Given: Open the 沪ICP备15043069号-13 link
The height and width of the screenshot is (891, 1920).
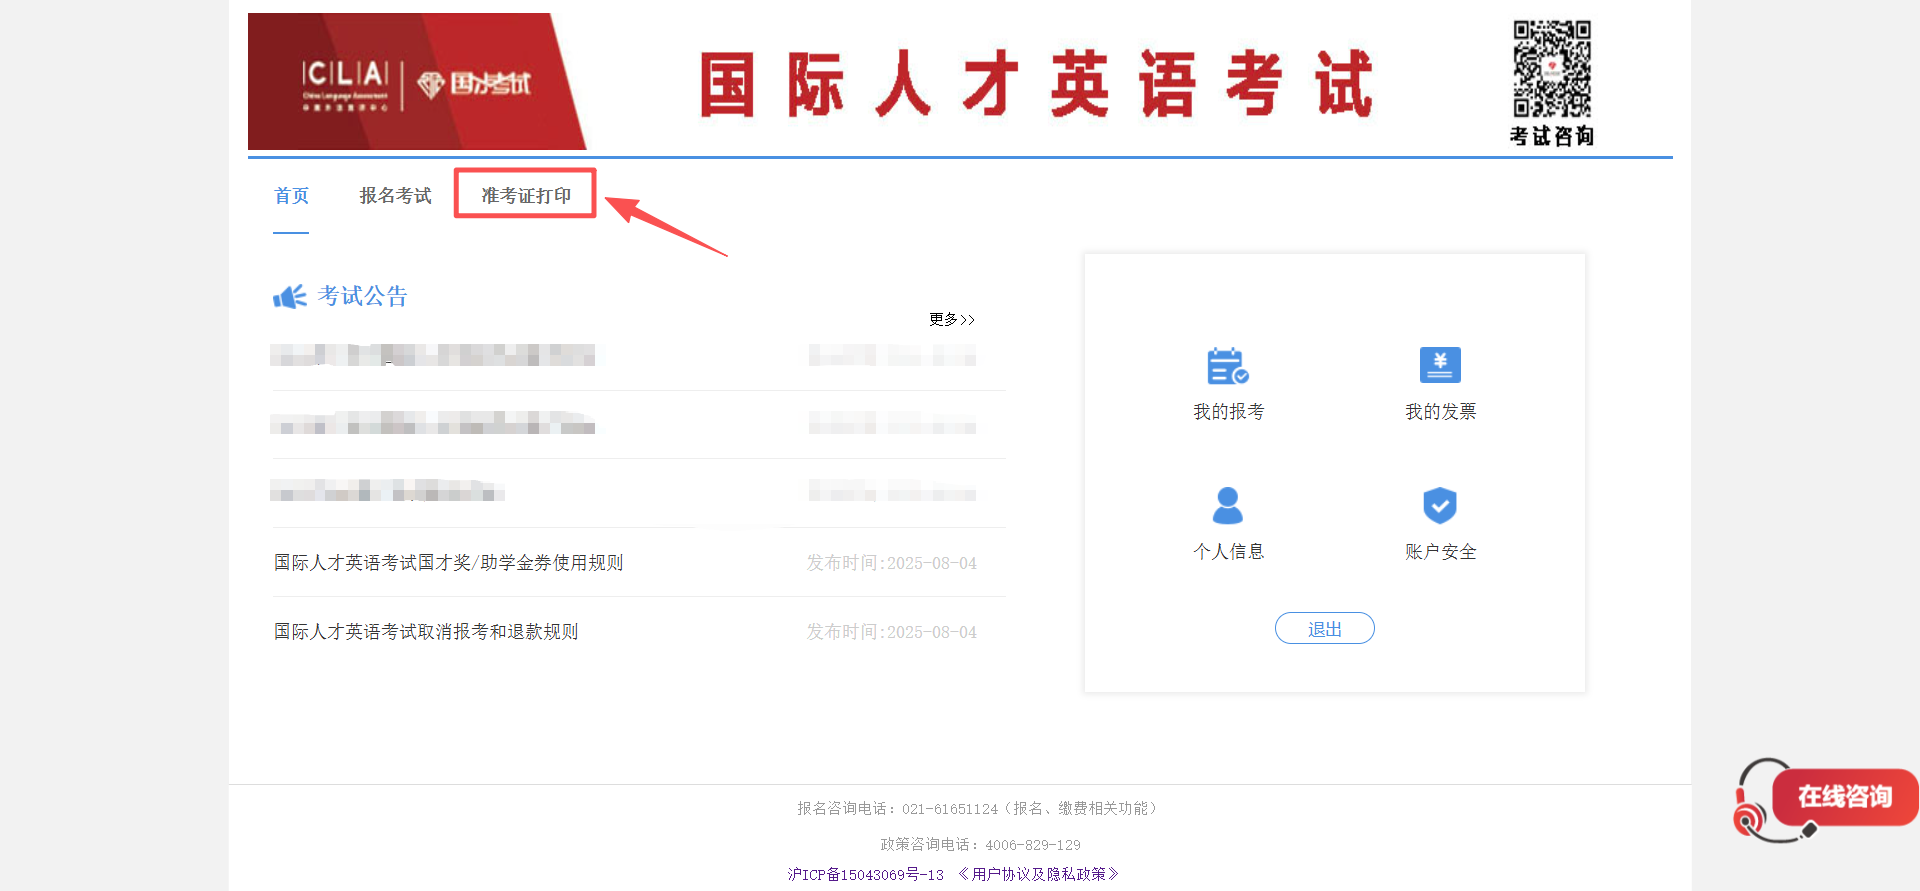Looking at the screenshot, I should click(x=865, y=875).
